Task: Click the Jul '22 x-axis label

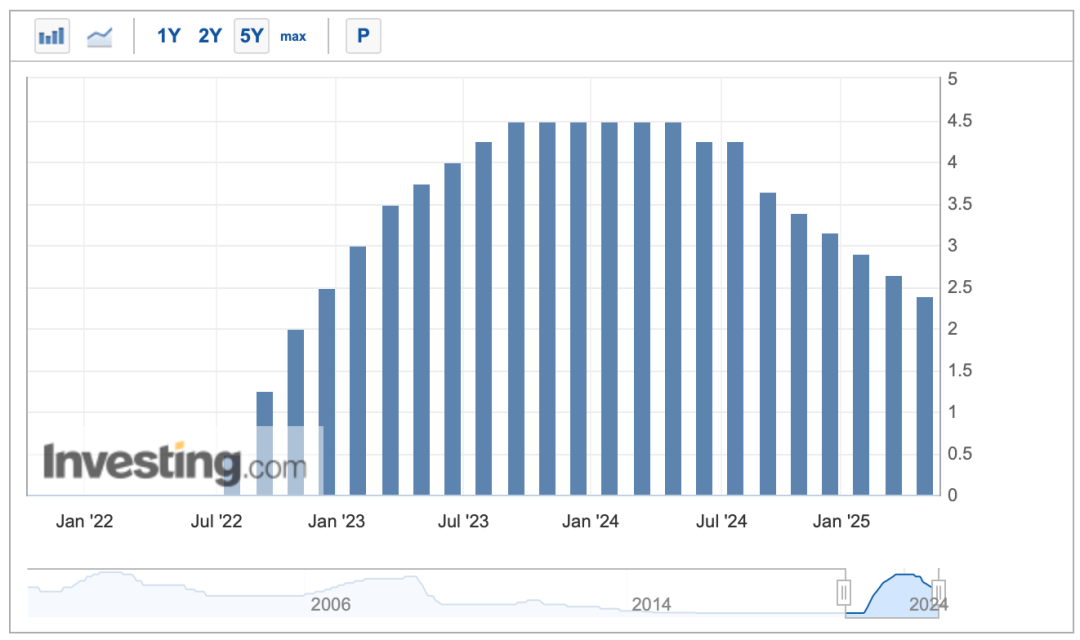Action: (216, 521)
